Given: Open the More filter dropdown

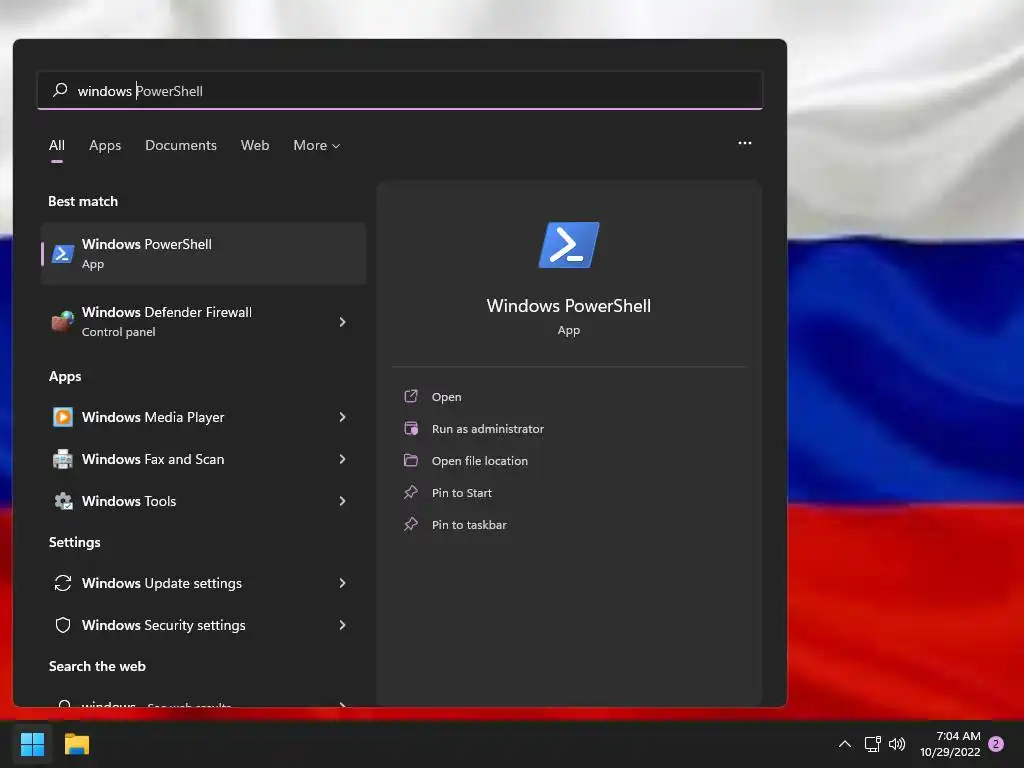Looking at the screenshot, I should tap(317, 146).
